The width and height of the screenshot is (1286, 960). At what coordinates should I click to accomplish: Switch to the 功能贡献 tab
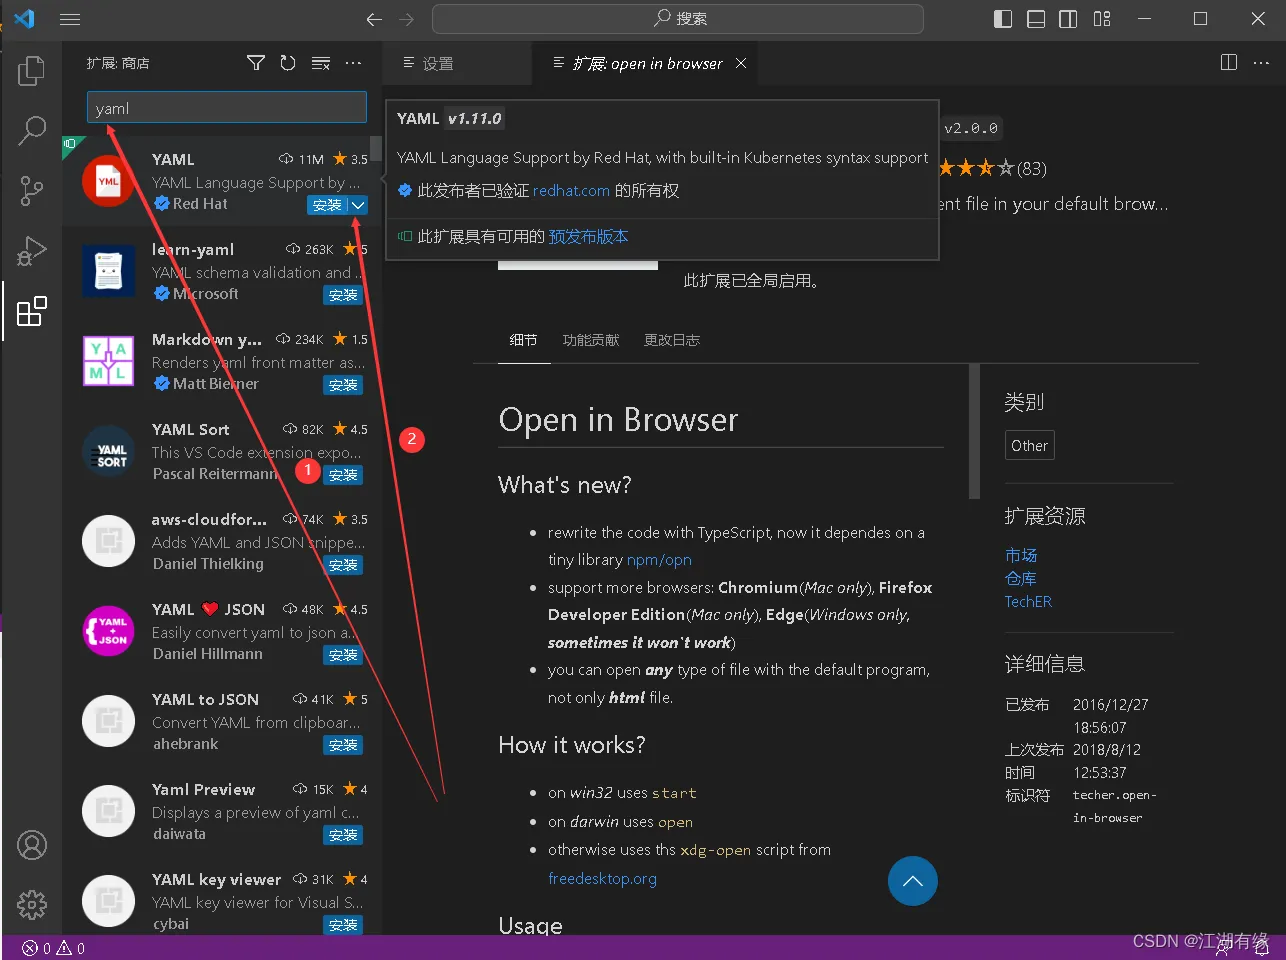590,340
